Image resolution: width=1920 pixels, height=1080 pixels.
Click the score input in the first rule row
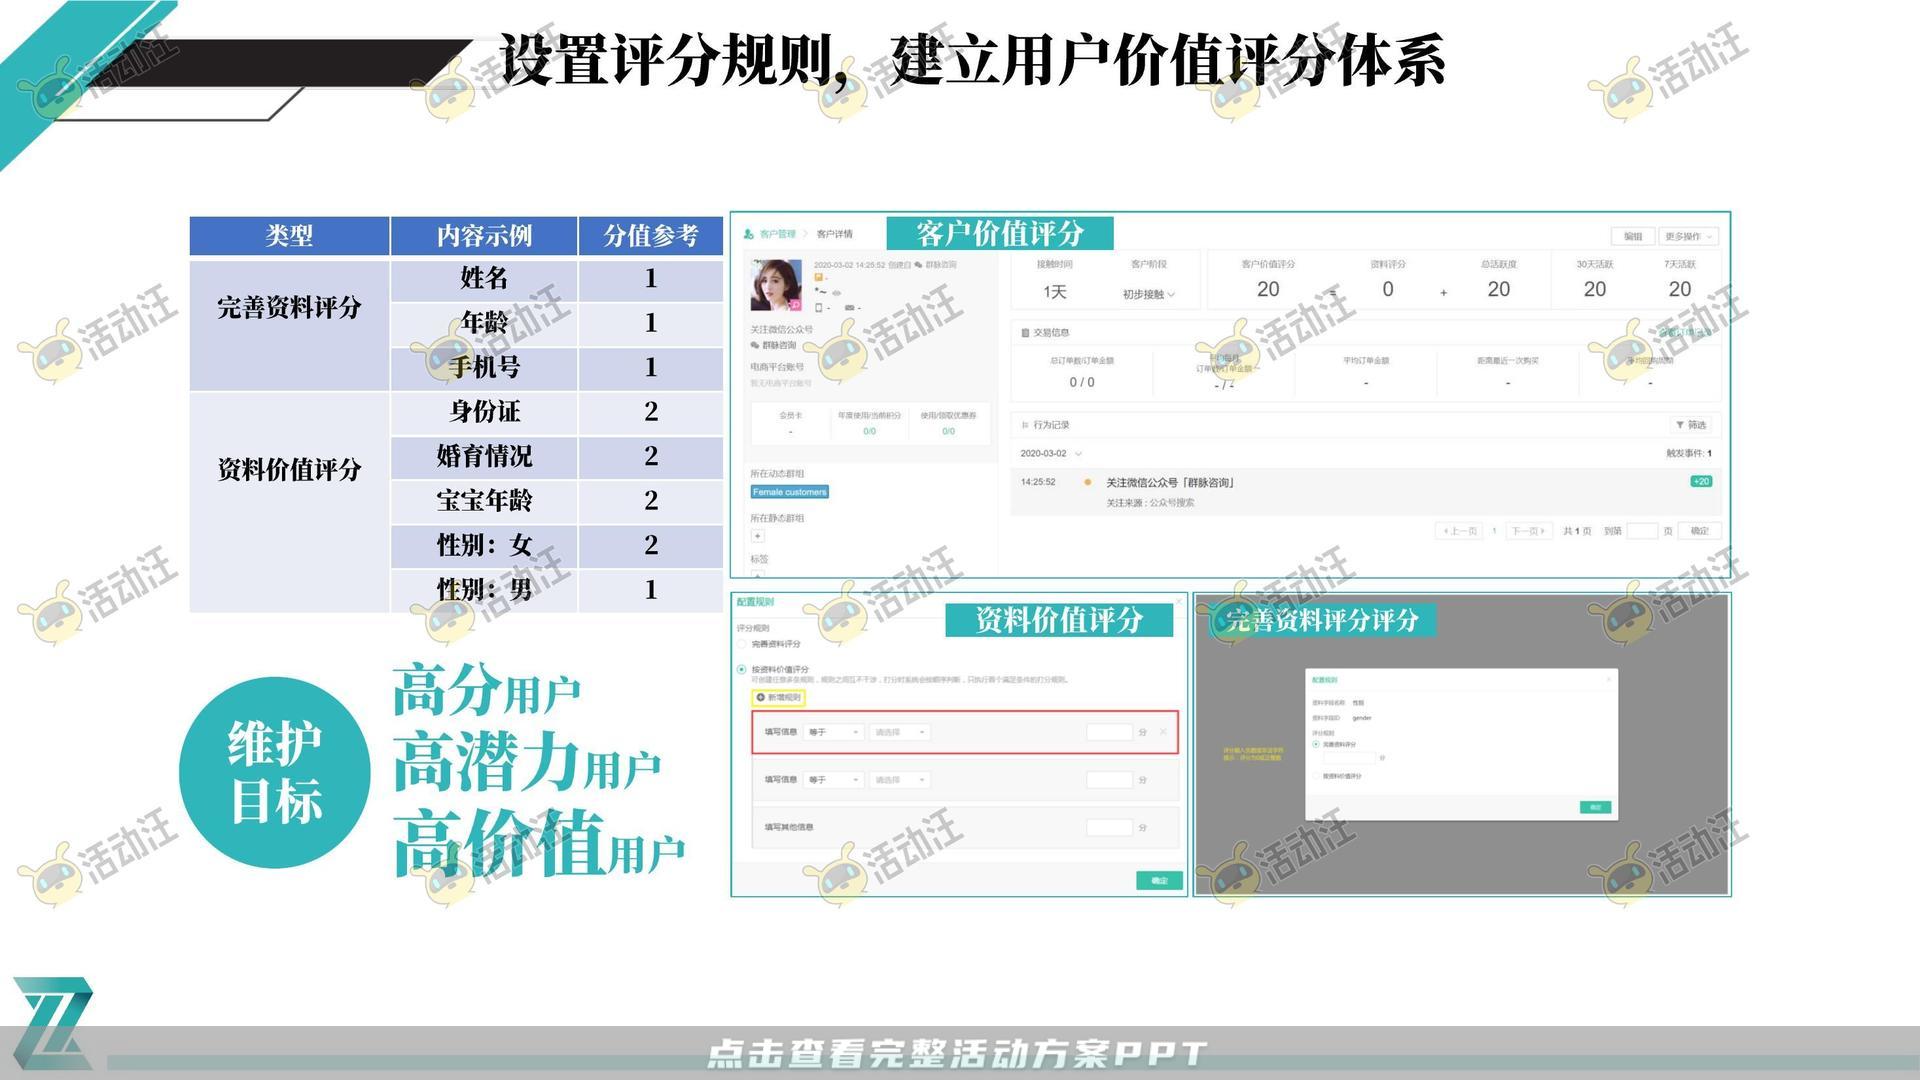pos(1109,732)
